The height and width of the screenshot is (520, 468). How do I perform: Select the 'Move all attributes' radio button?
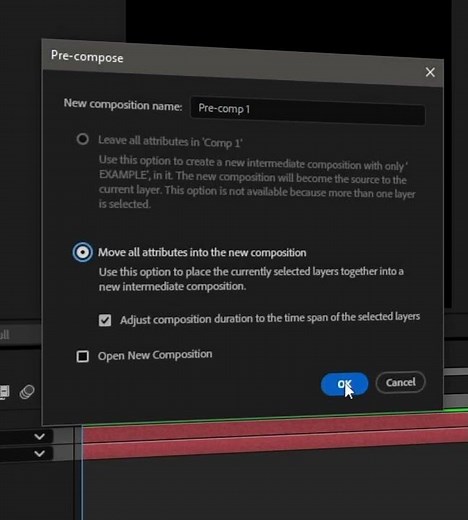click(x=82, y=252)
